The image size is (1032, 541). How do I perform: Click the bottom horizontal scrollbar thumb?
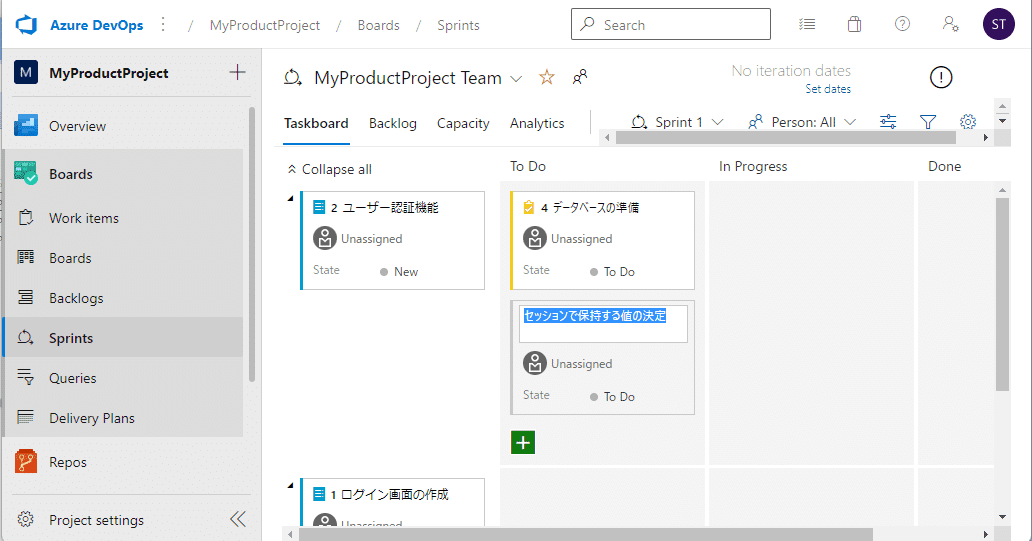coord(585,534)
